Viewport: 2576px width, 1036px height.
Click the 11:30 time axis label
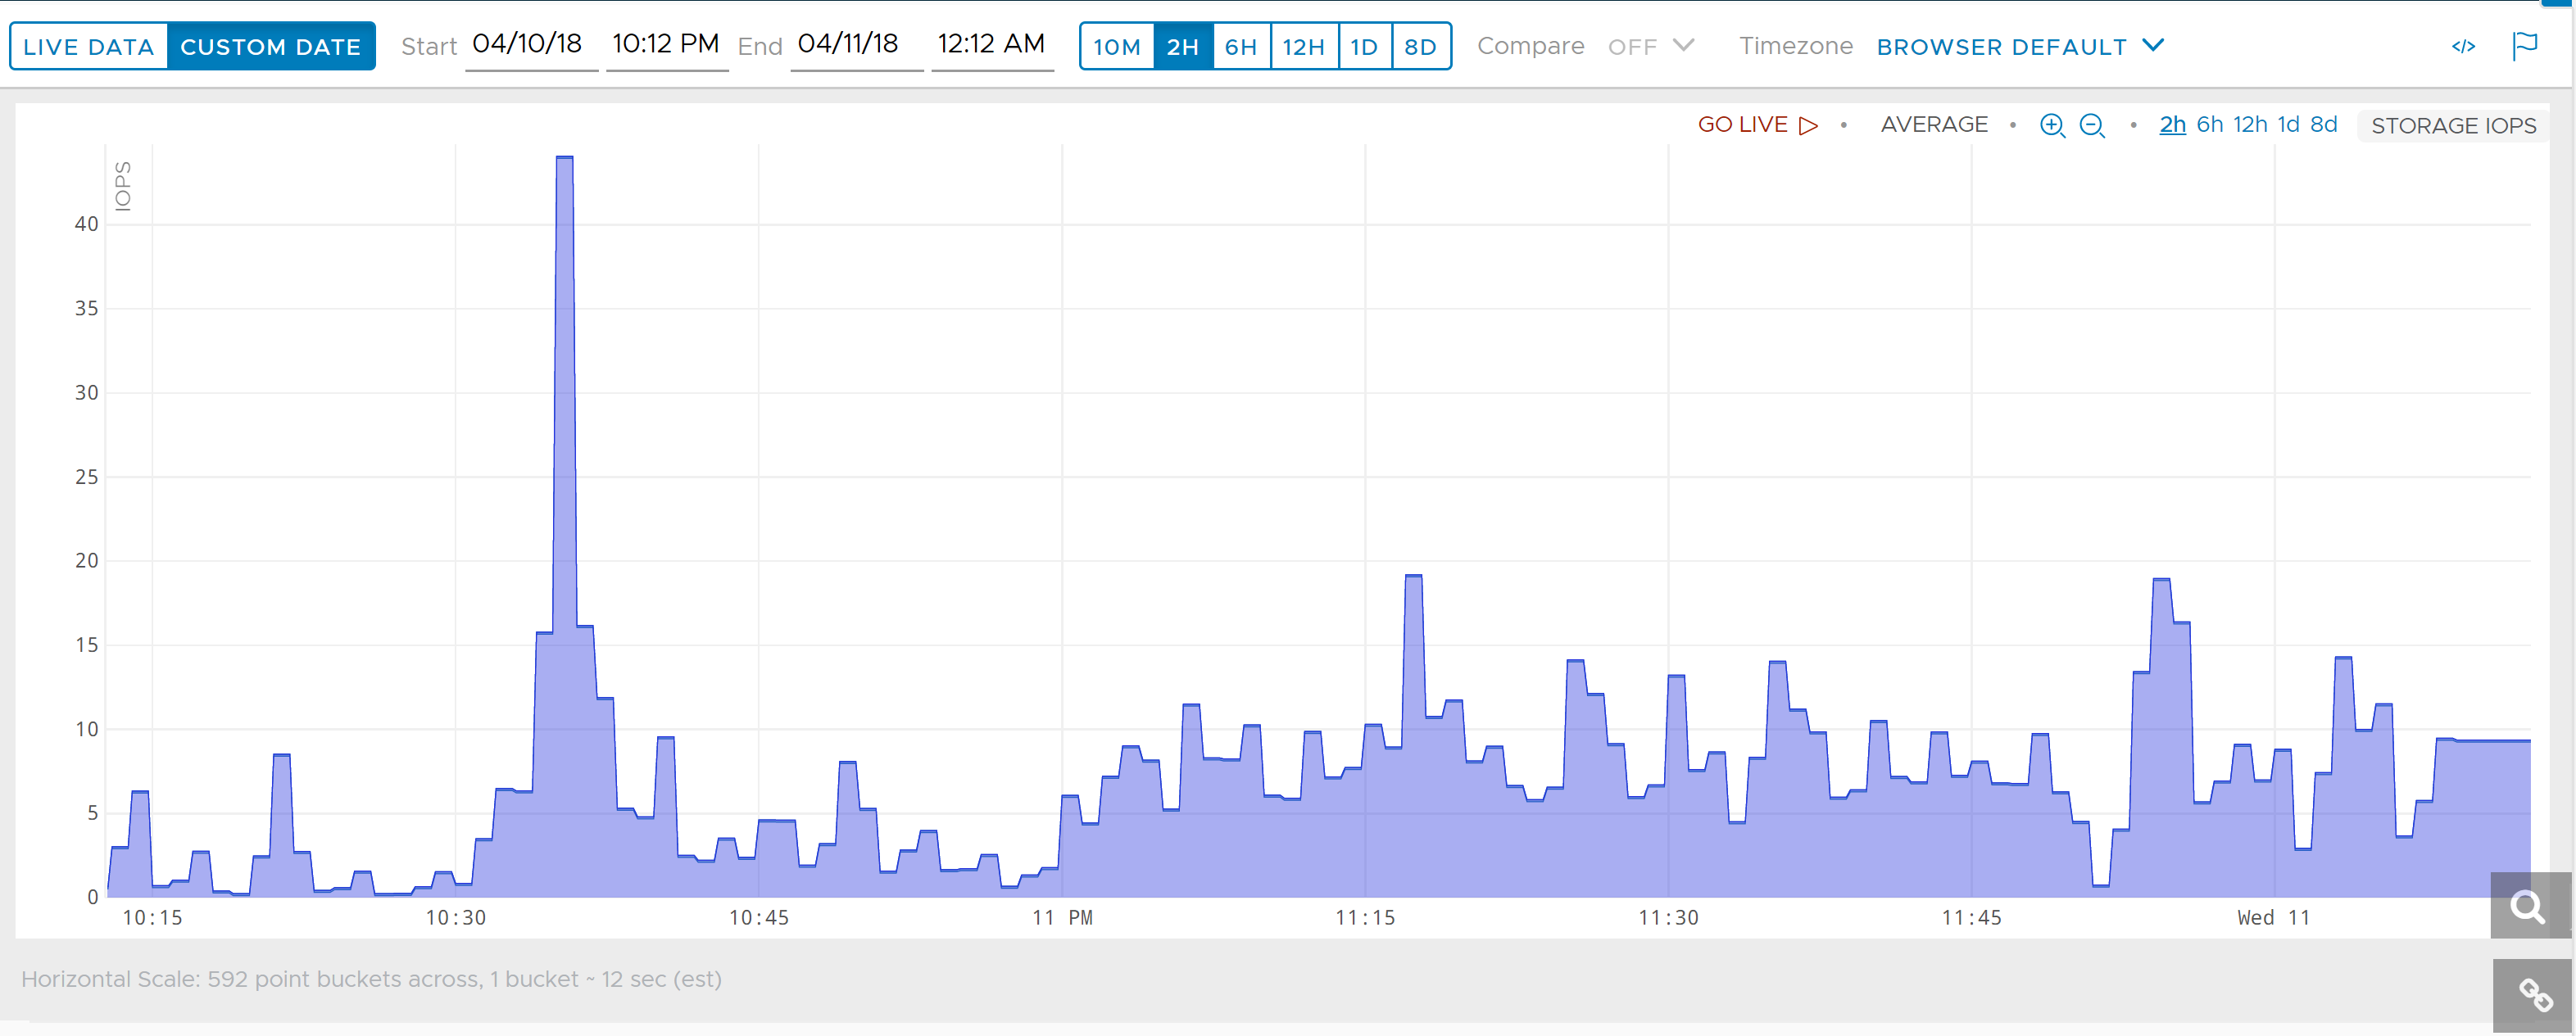coord(1668,918)
